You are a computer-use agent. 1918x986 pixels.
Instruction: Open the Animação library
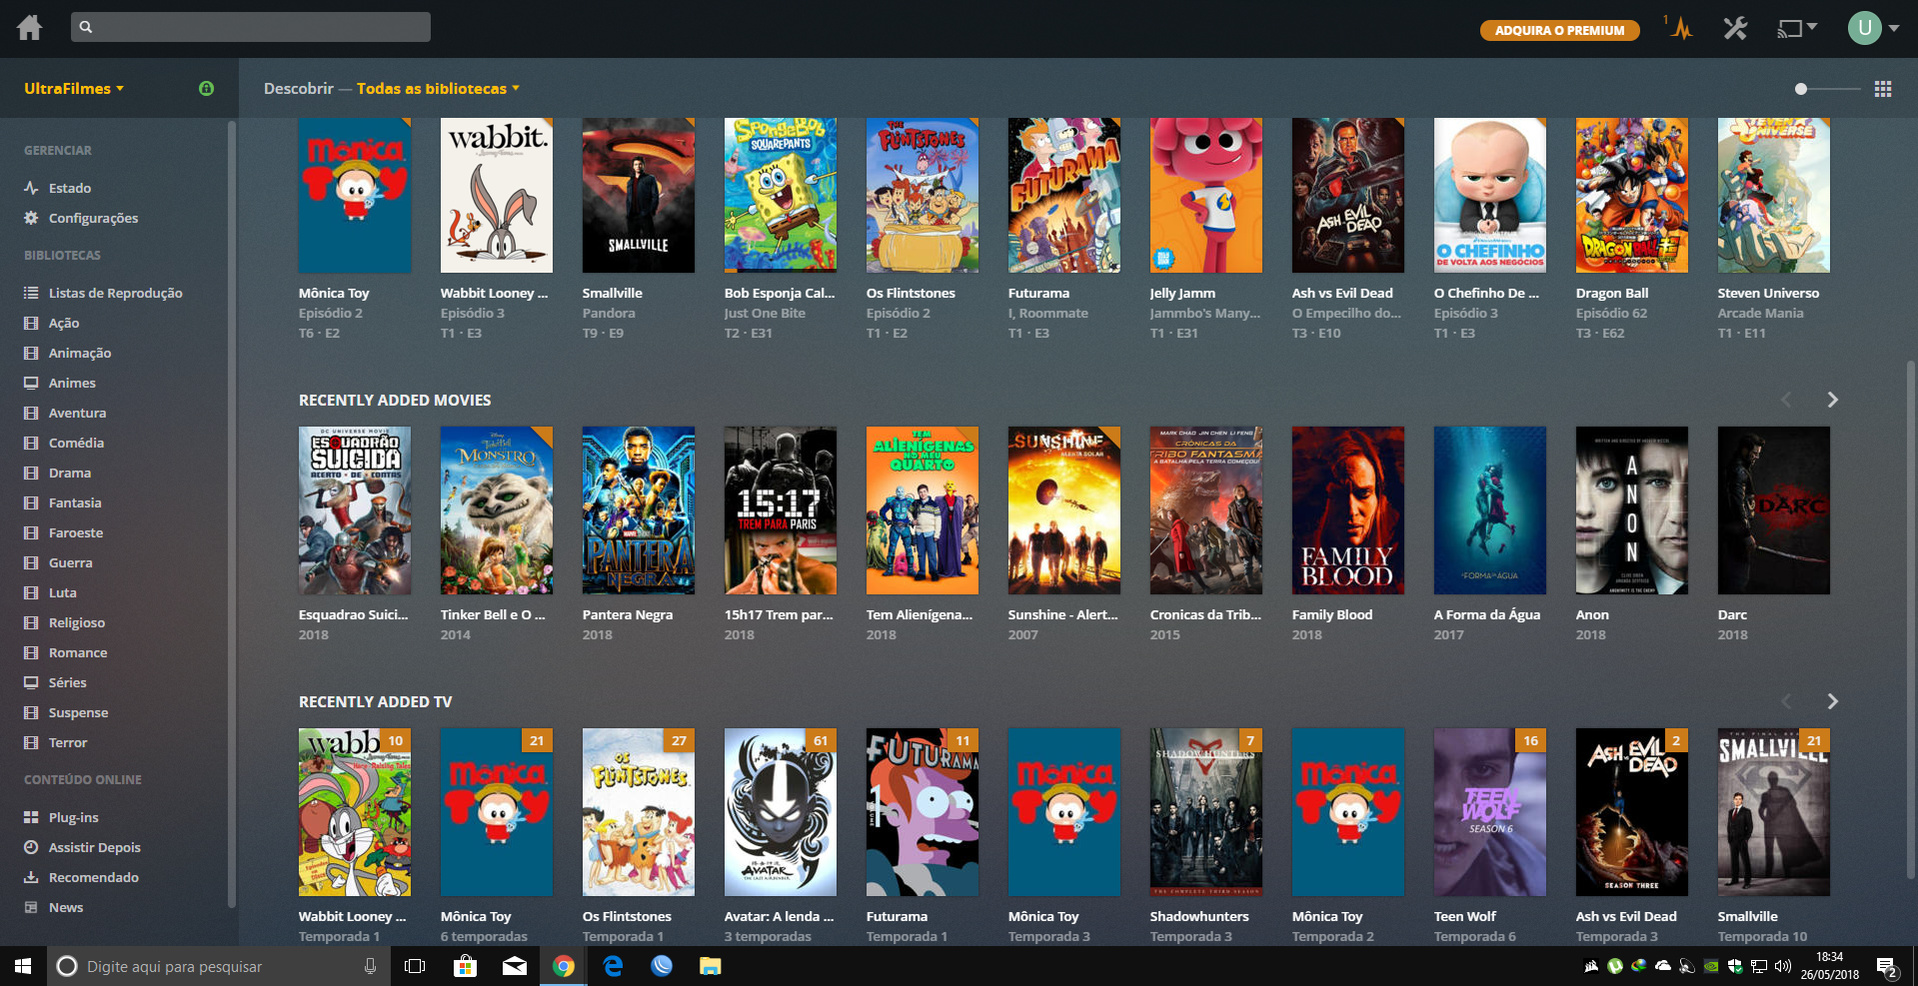pos(80,353)
